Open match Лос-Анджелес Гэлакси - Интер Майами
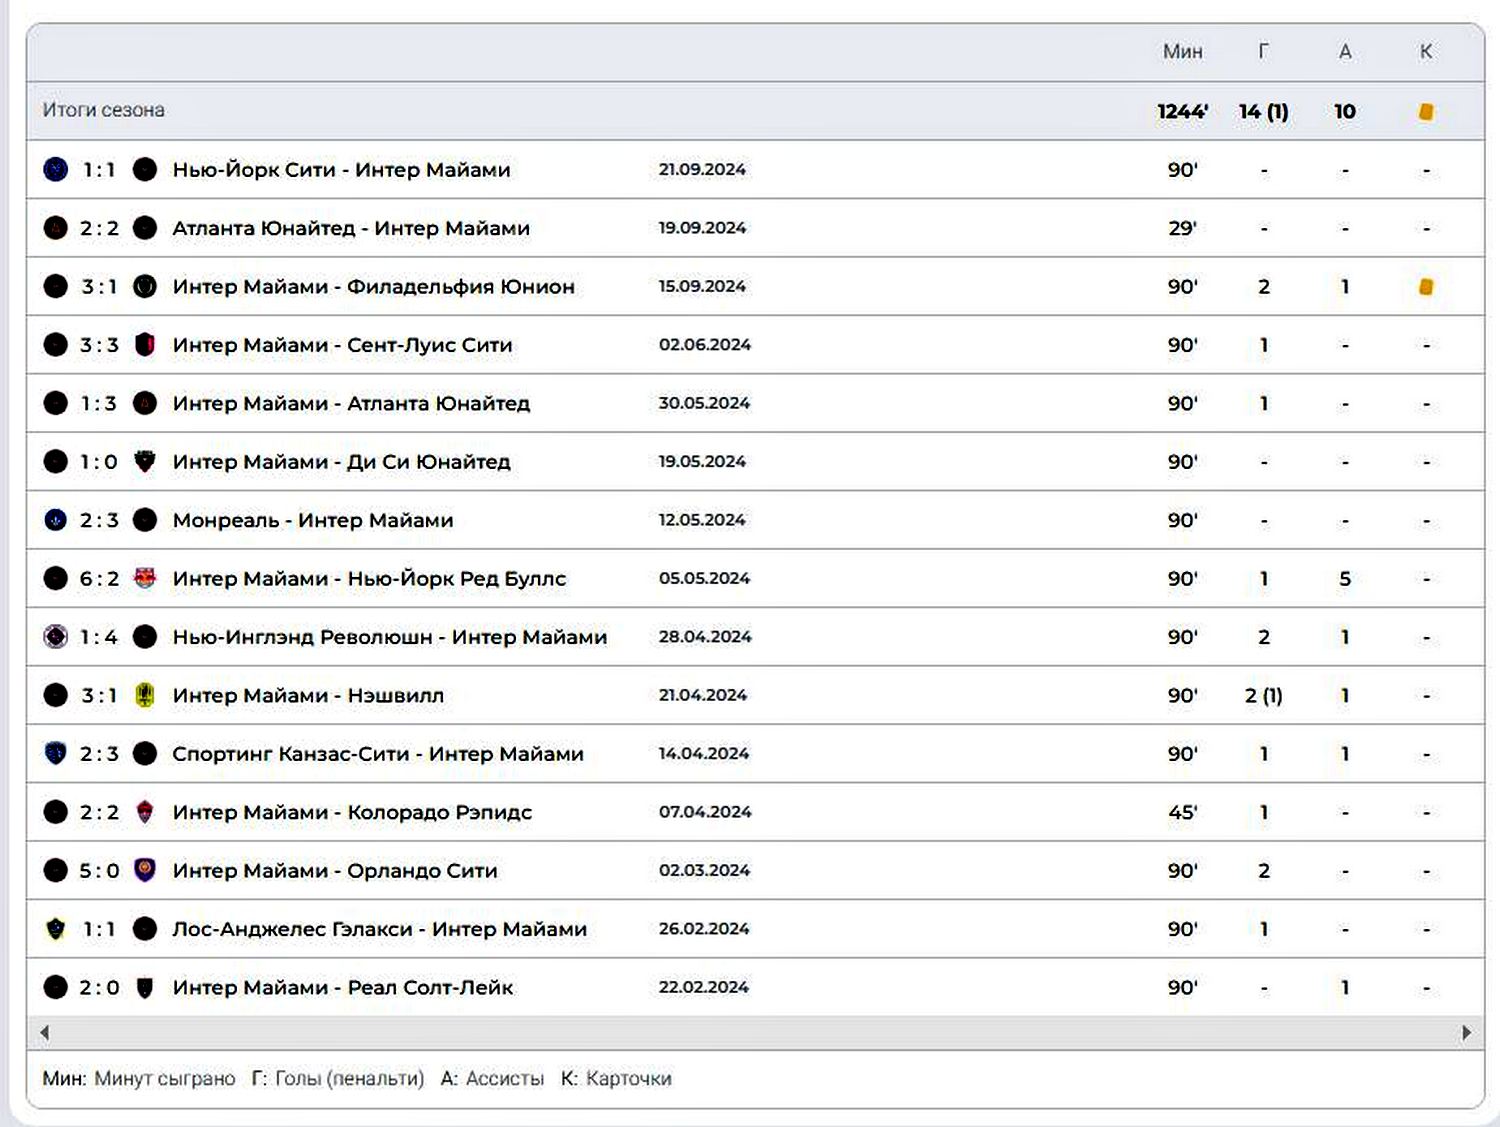The image size is (1500, 1127). click(379, 929)
